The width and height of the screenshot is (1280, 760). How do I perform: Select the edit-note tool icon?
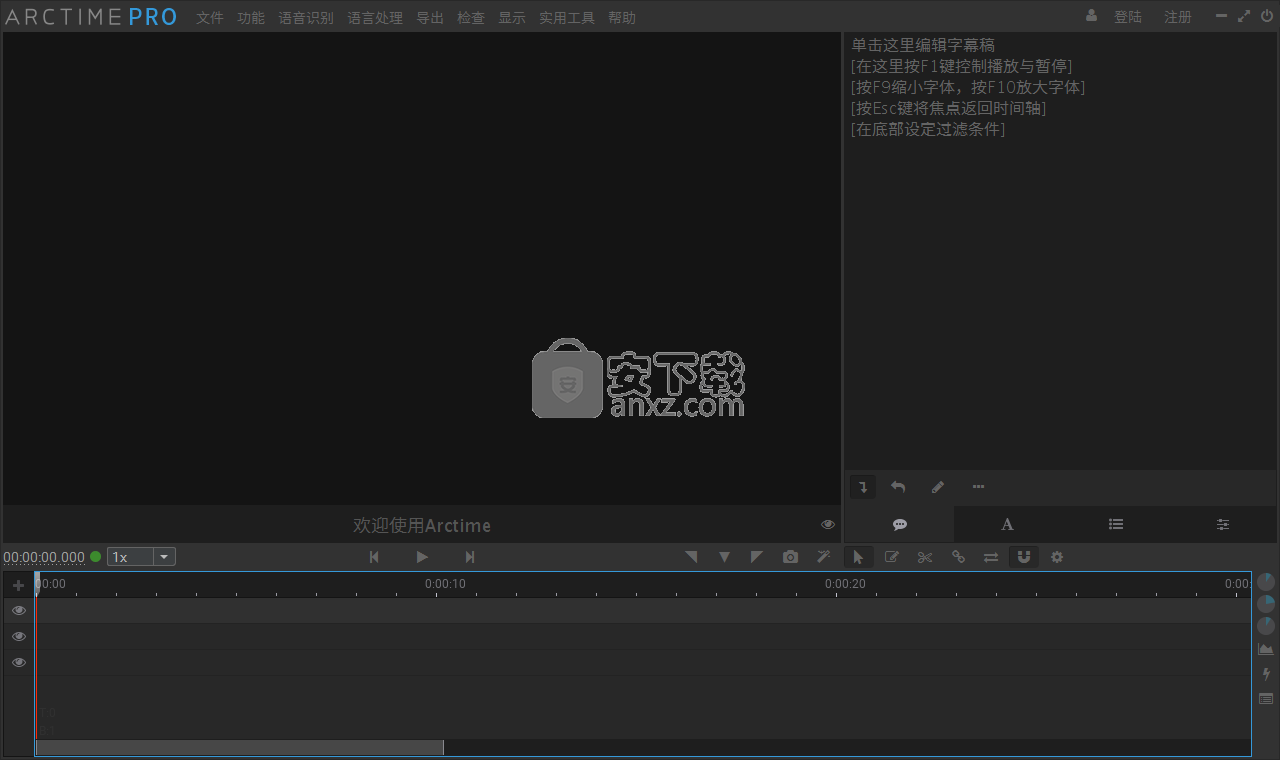click(x=892, y=557)
